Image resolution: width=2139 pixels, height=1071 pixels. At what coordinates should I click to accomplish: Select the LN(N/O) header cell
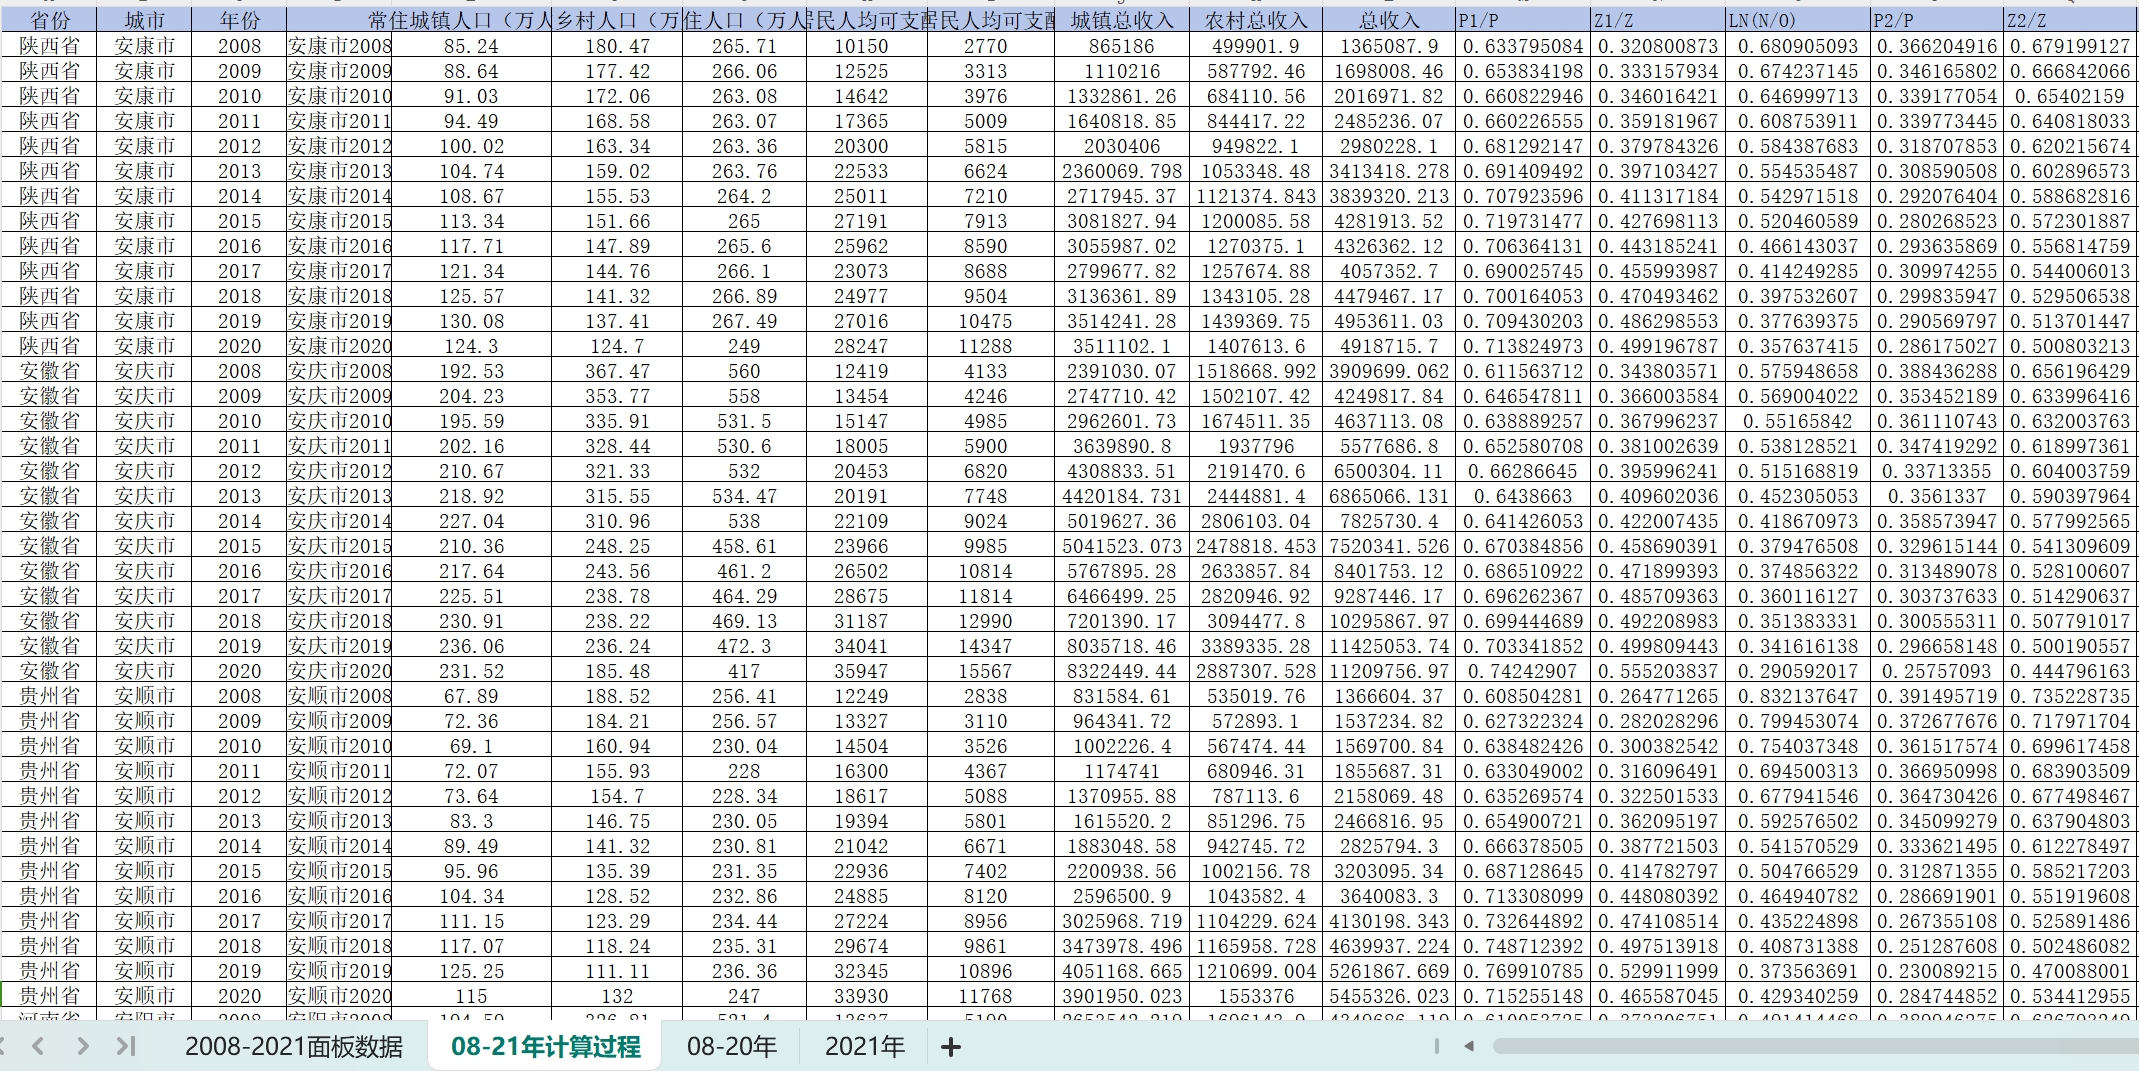1798,20
